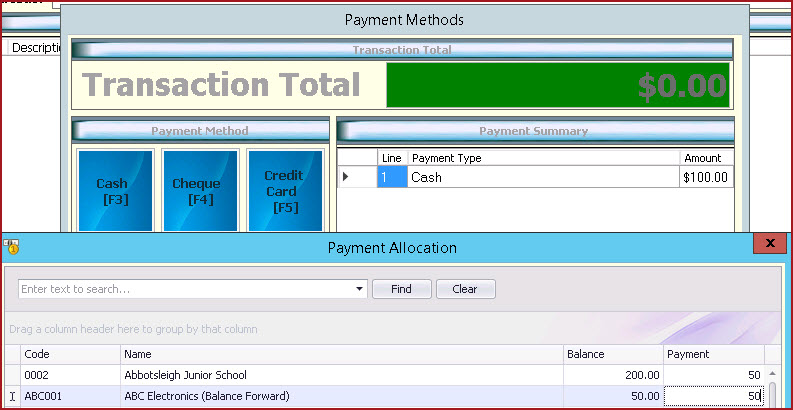Sort by the Code column header
Image resolution: width=793 pixels, height=410 pixels.
(x=70, y=354)
